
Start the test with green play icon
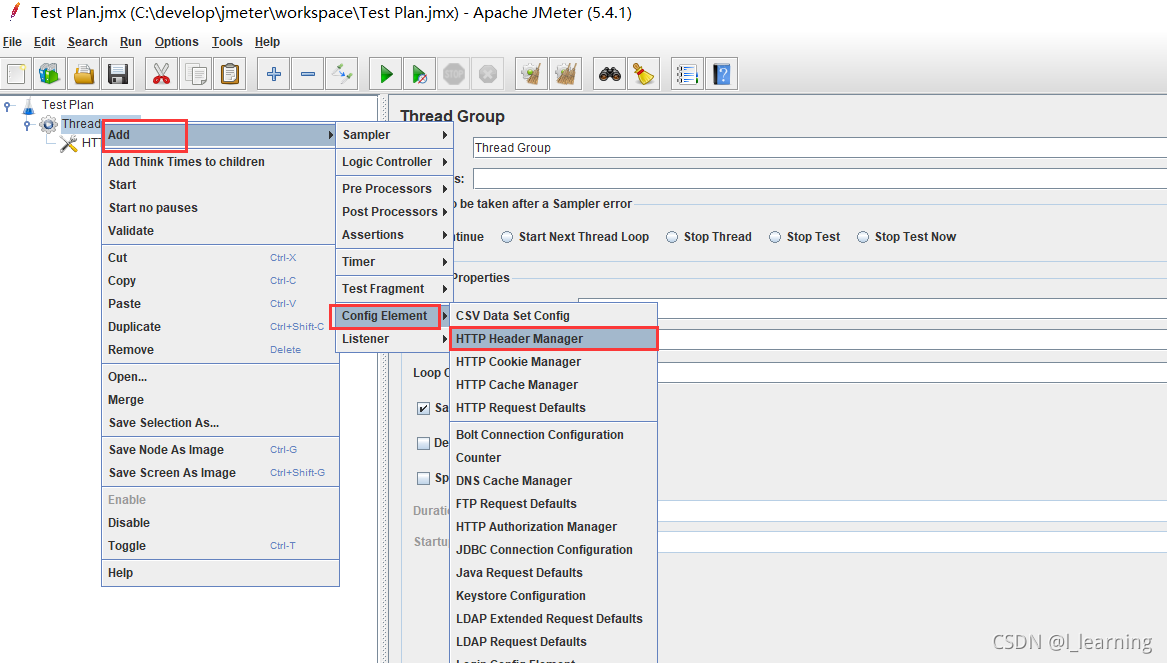tap(386, 74)
